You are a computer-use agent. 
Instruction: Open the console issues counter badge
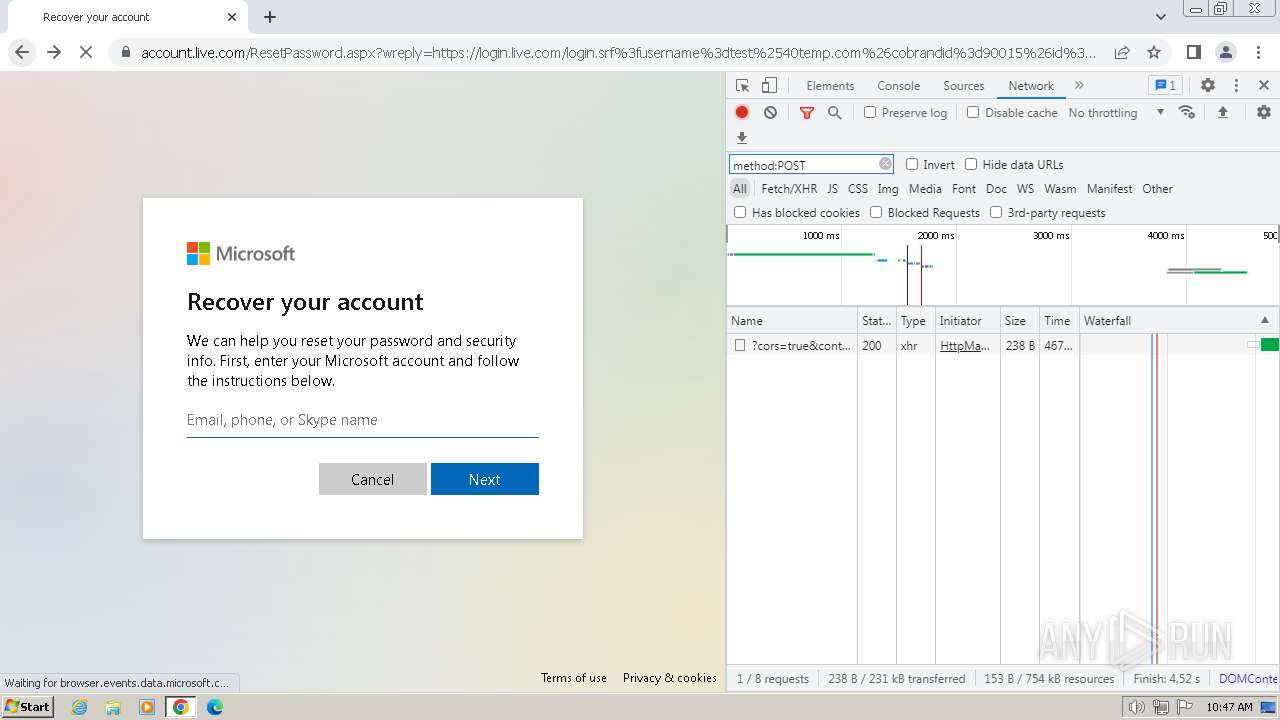pyautogui.click(x=1164, y=86)
